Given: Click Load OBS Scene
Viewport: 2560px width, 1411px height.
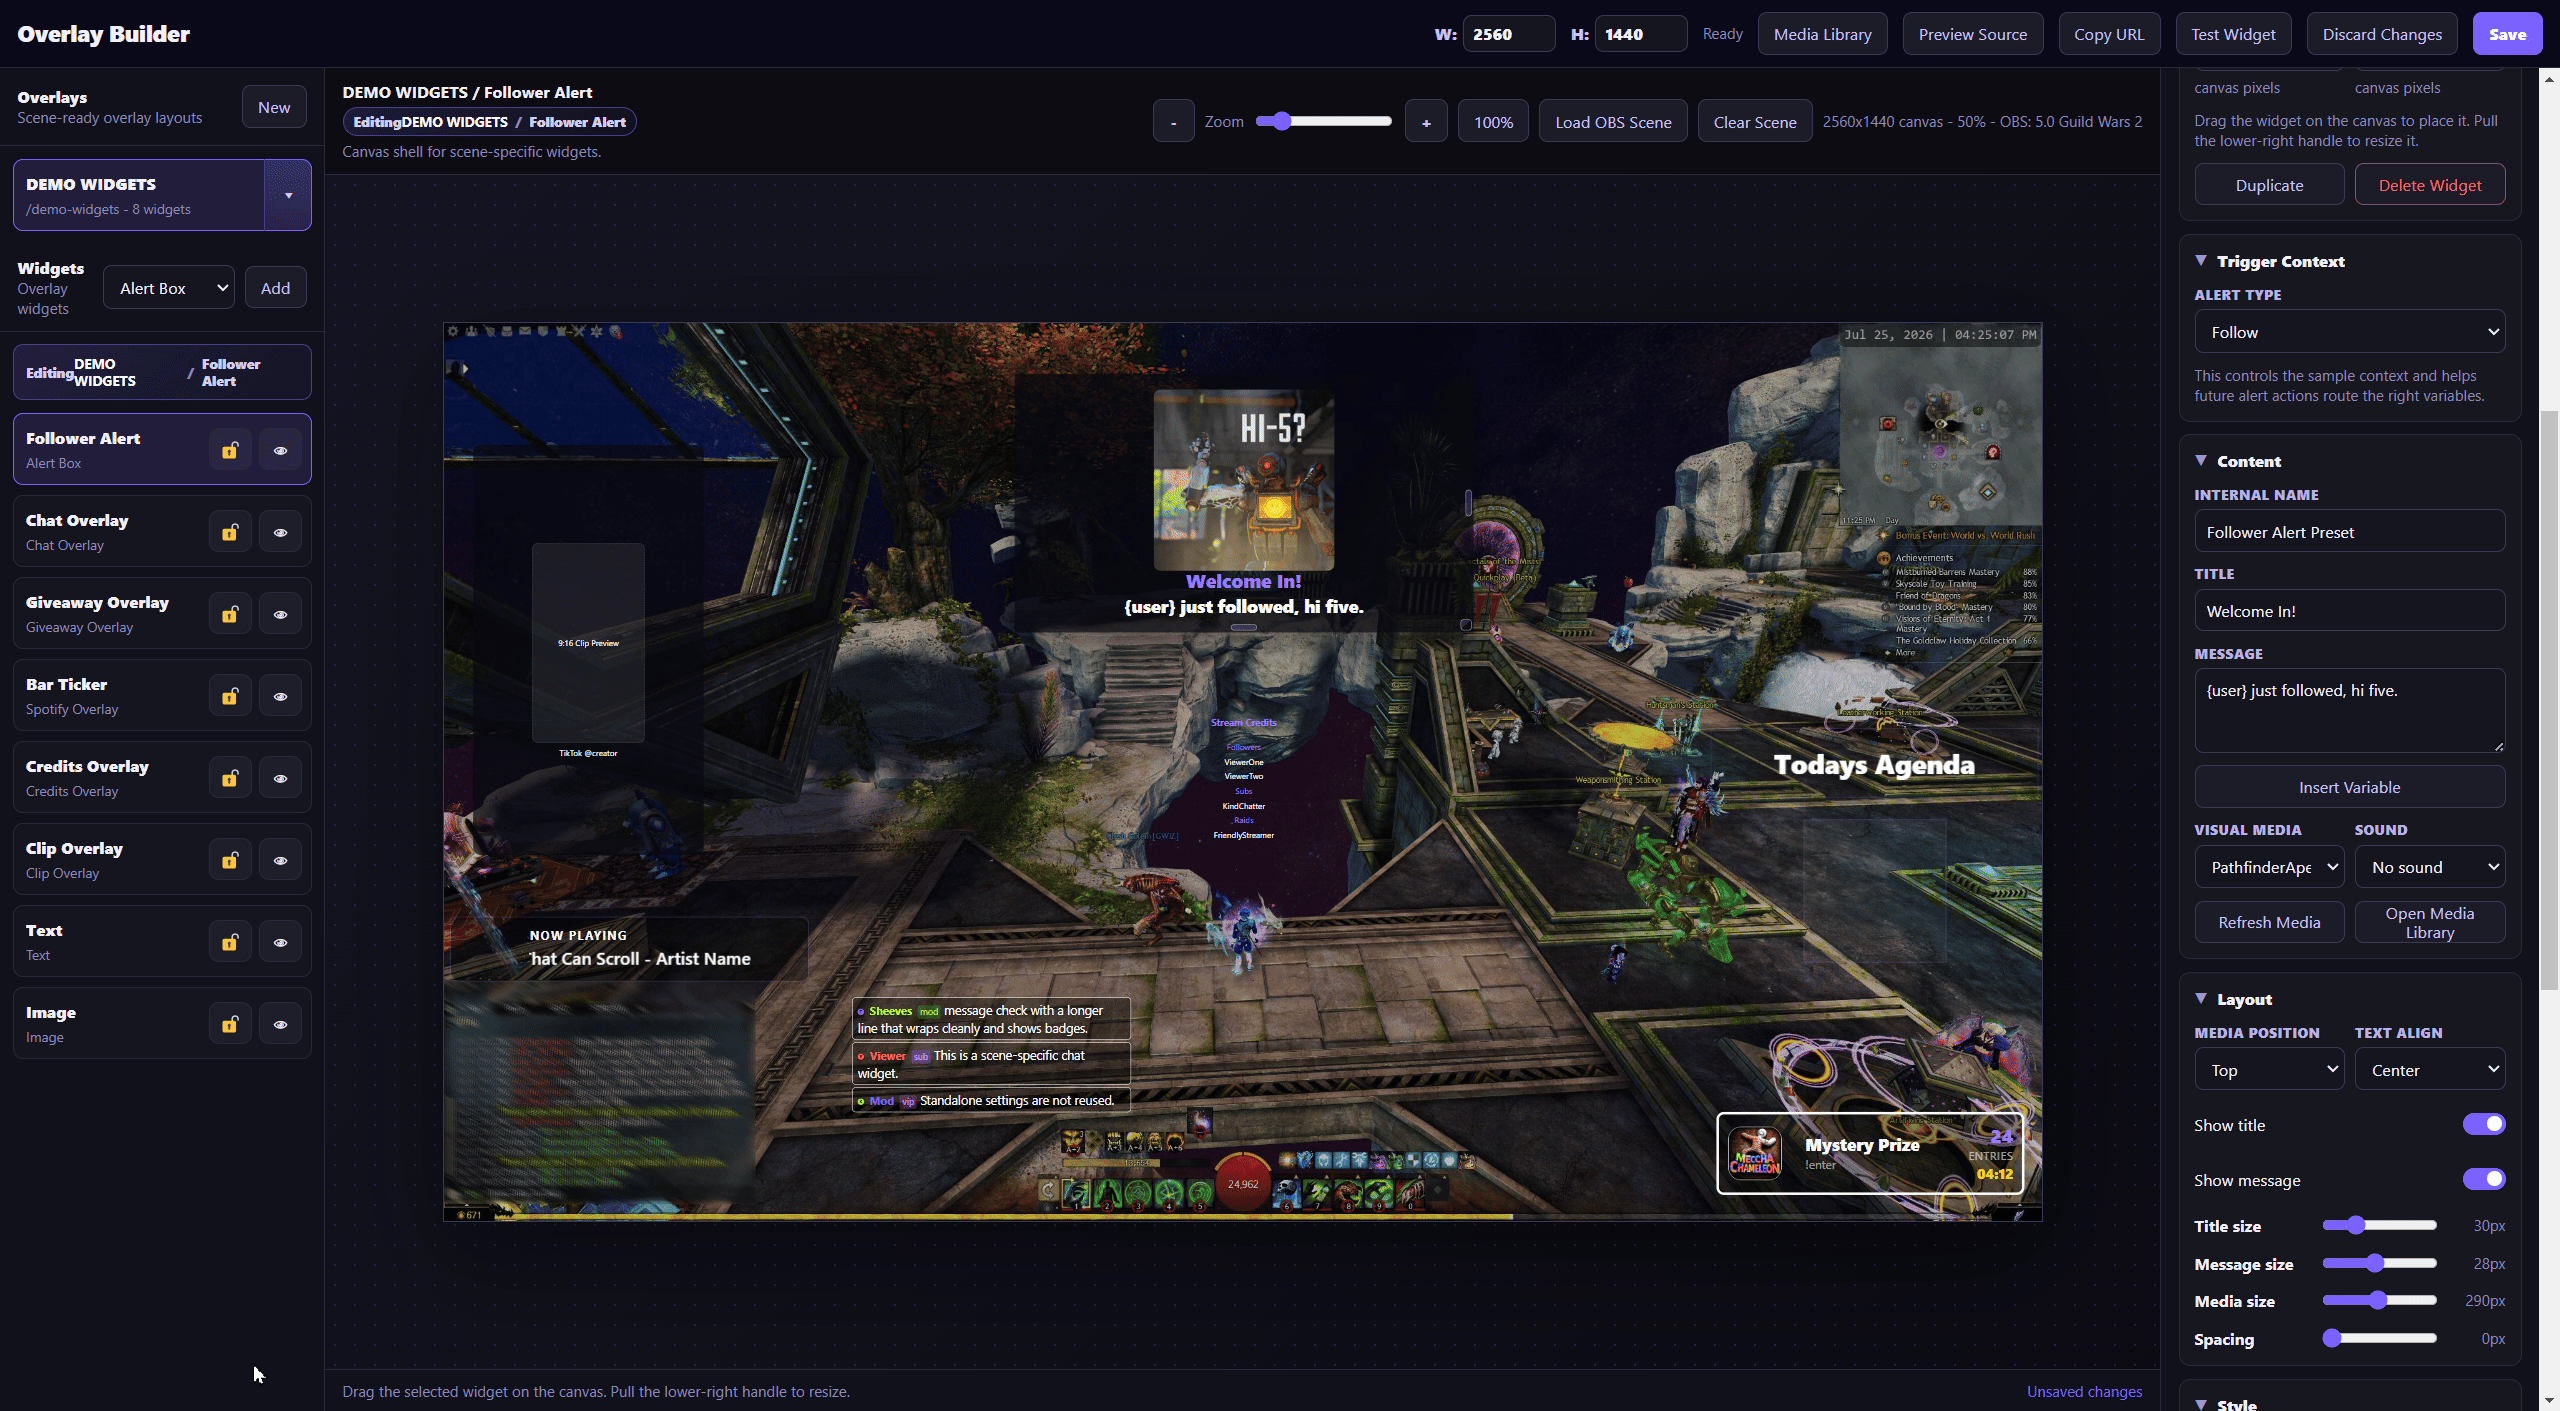Looking at the screenshot, I should point(1613,122).
